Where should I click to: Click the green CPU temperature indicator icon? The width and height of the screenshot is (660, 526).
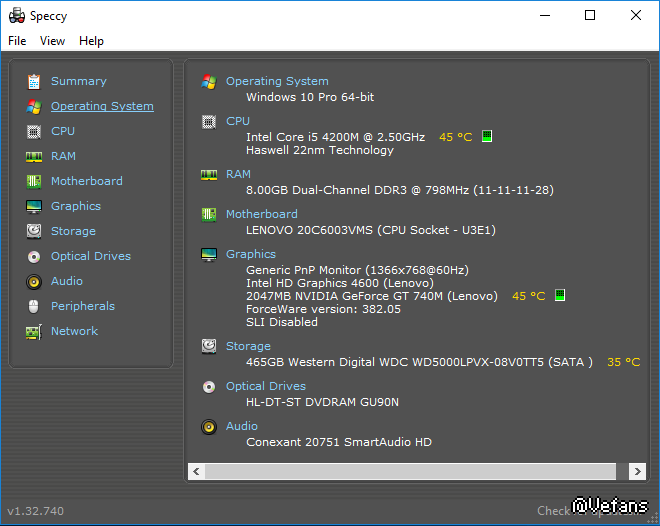(x=487, y=136)
